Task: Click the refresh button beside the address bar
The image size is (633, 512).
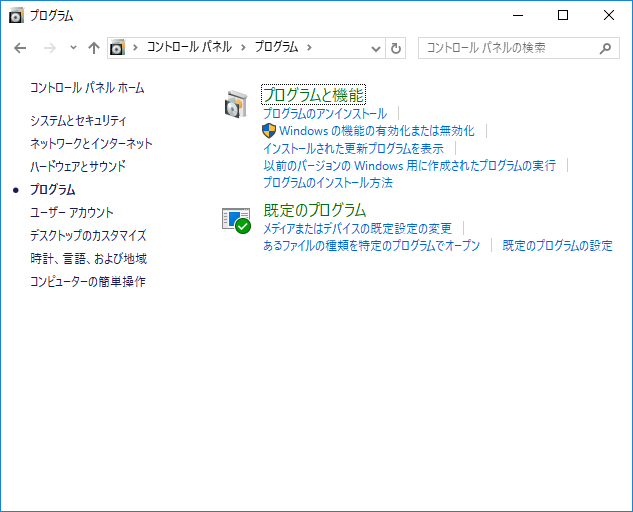Action: tap(396, 48)
